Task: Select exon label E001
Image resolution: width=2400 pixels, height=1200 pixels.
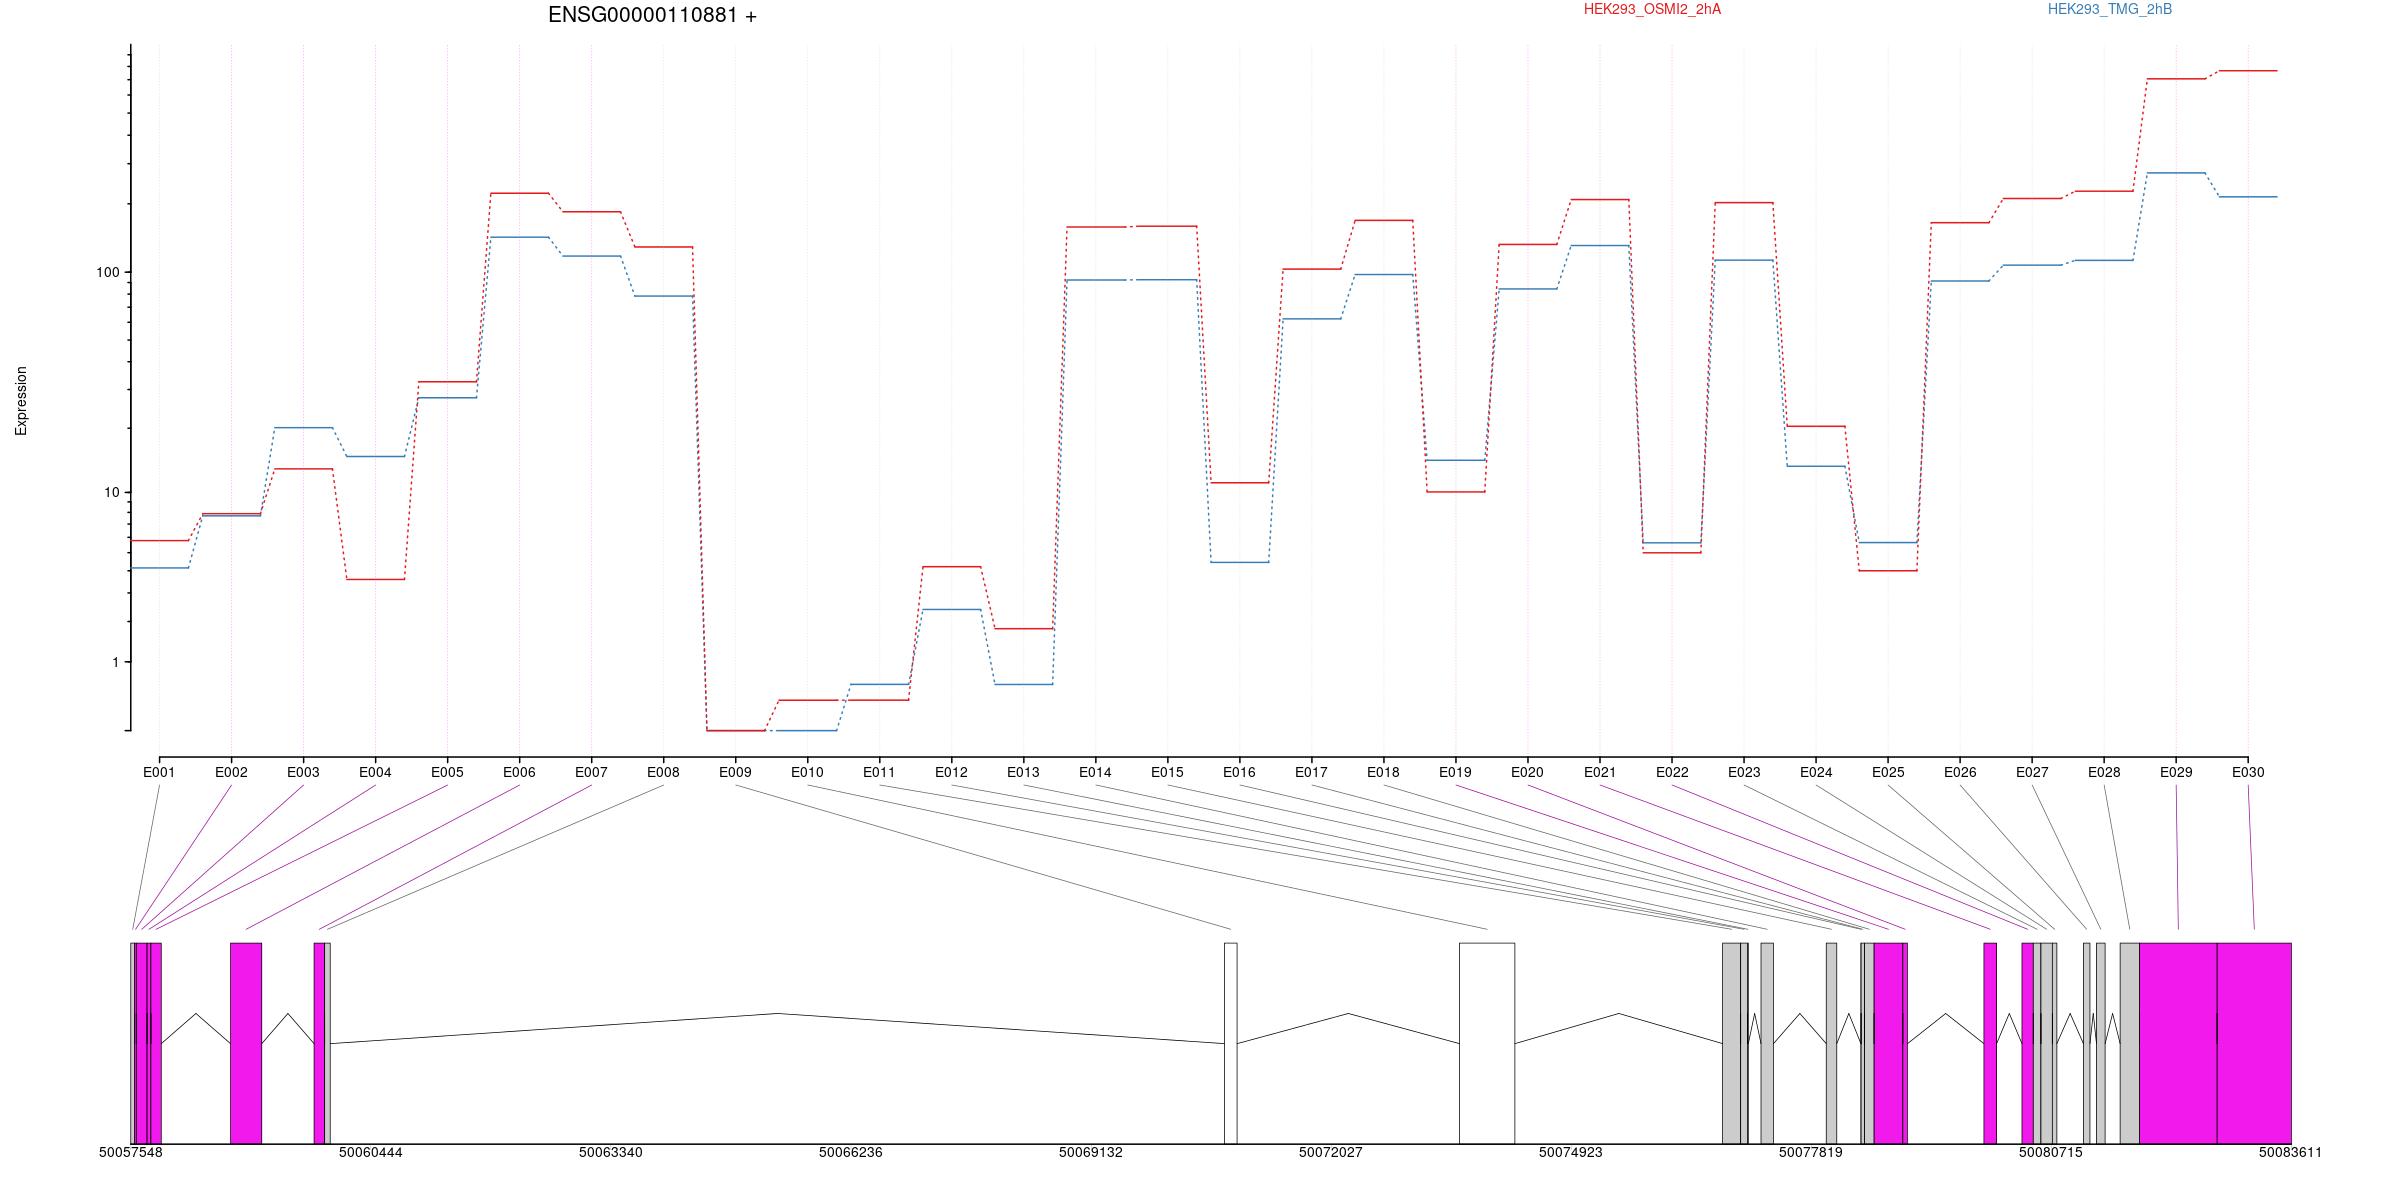Action: pyautogui.click(x=159, y=772)
